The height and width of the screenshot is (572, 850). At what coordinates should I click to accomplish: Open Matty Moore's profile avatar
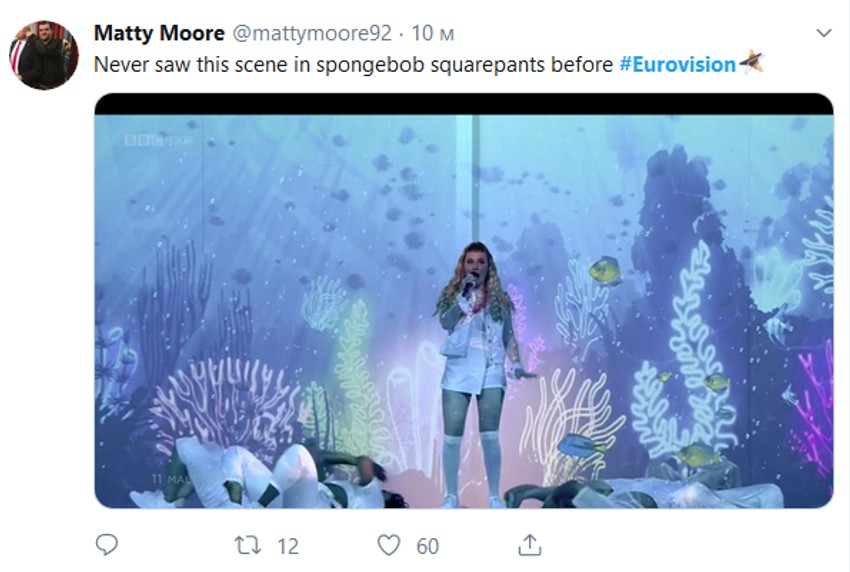click(x=44, y=55)
